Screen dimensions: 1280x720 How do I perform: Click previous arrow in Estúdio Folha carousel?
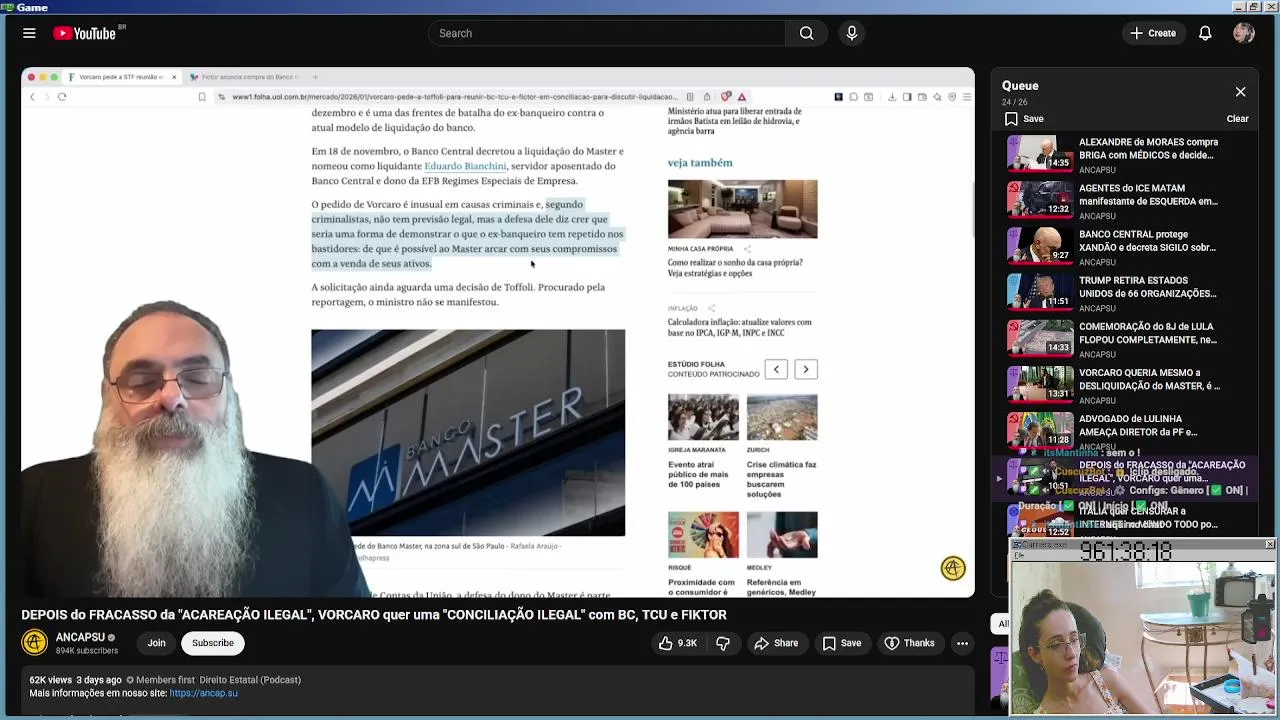pyautogui.click(x=776, y=370)
